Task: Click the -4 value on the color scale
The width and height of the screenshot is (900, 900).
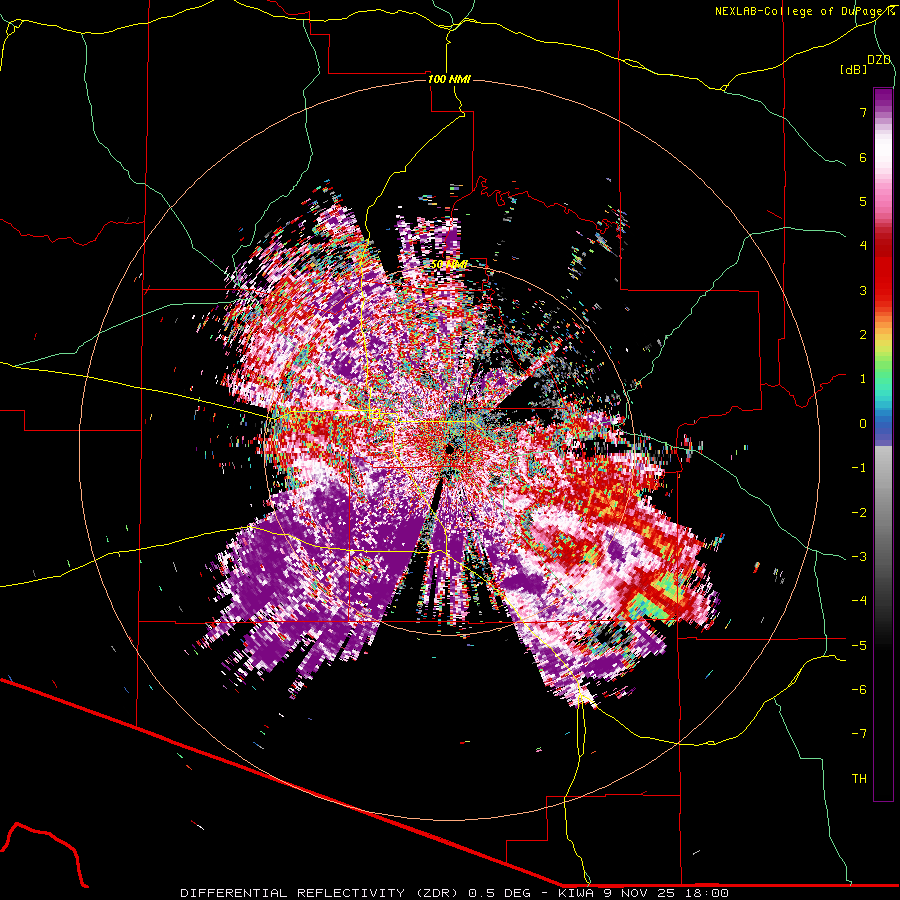Action: tap(859, 601)
